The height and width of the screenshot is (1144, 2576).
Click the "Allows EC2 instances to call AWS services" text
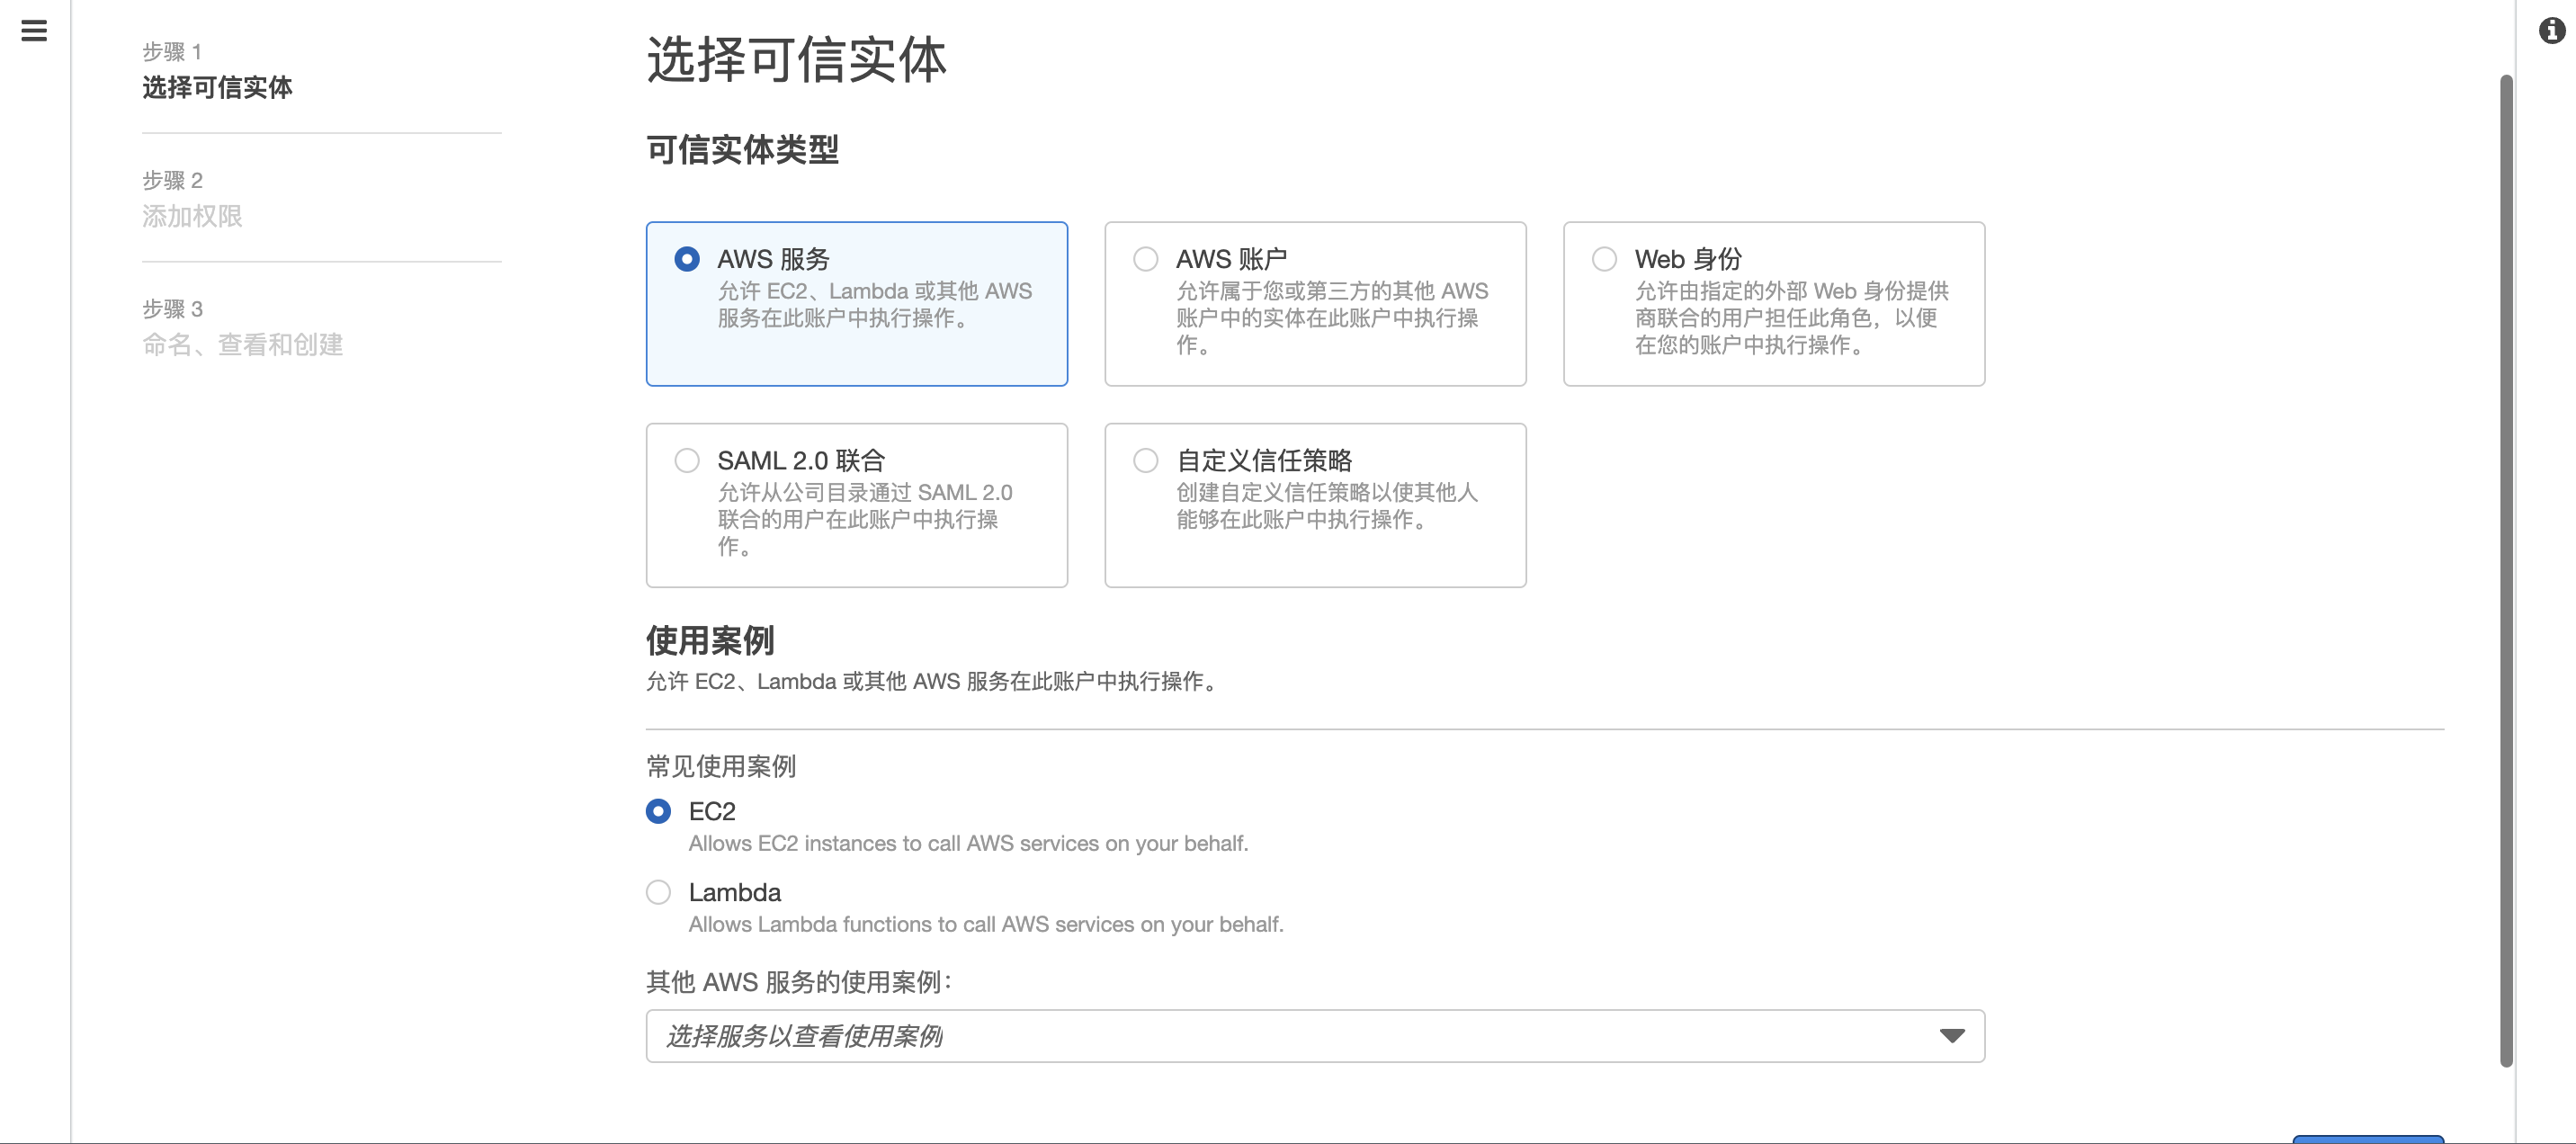pyautogui.click(x=968, y=843)
